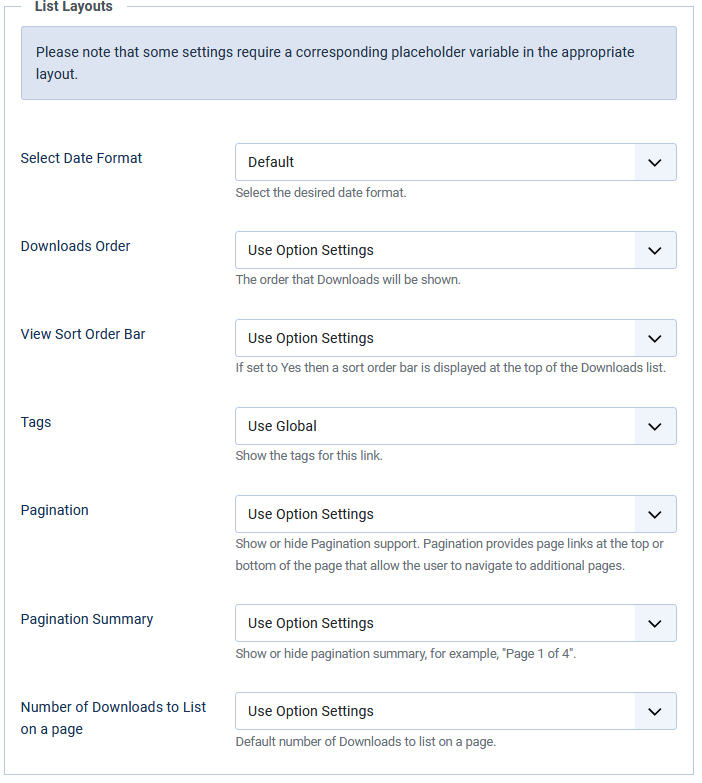Image resolution: width=702 pixels, height=783 pixels.
Task: Click chevron arrow of the Tags field
Action: [x=655, y=426]
